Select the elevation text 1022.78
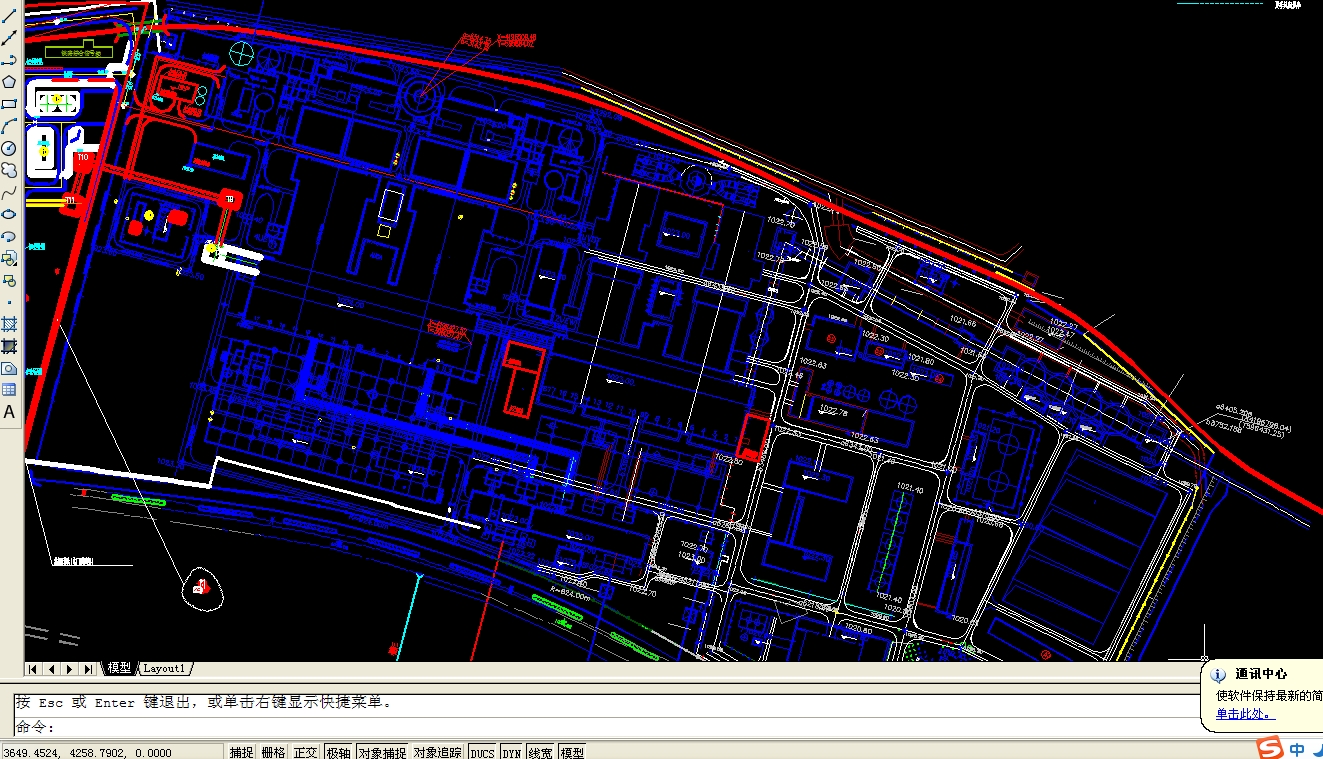 pyautogui.click(x=833, y=411)
